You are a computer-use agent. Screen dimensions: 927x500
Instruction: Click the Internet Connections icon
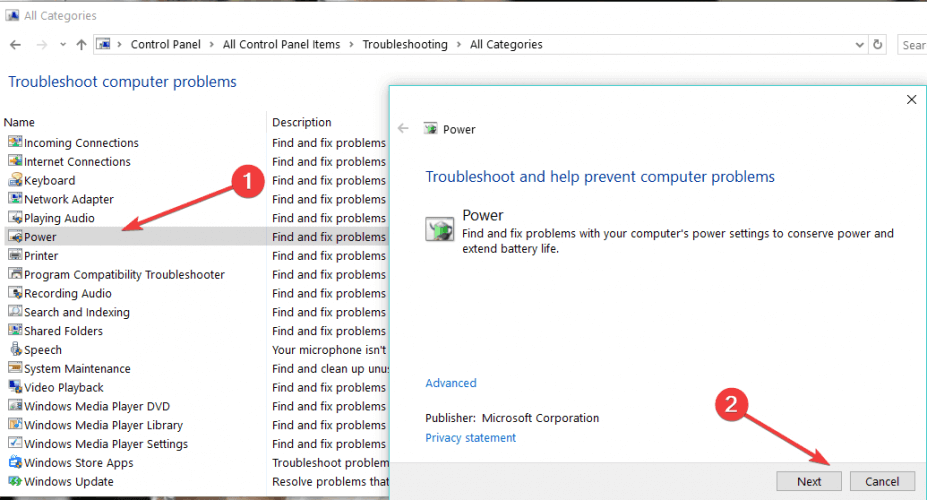pos(15,161)
